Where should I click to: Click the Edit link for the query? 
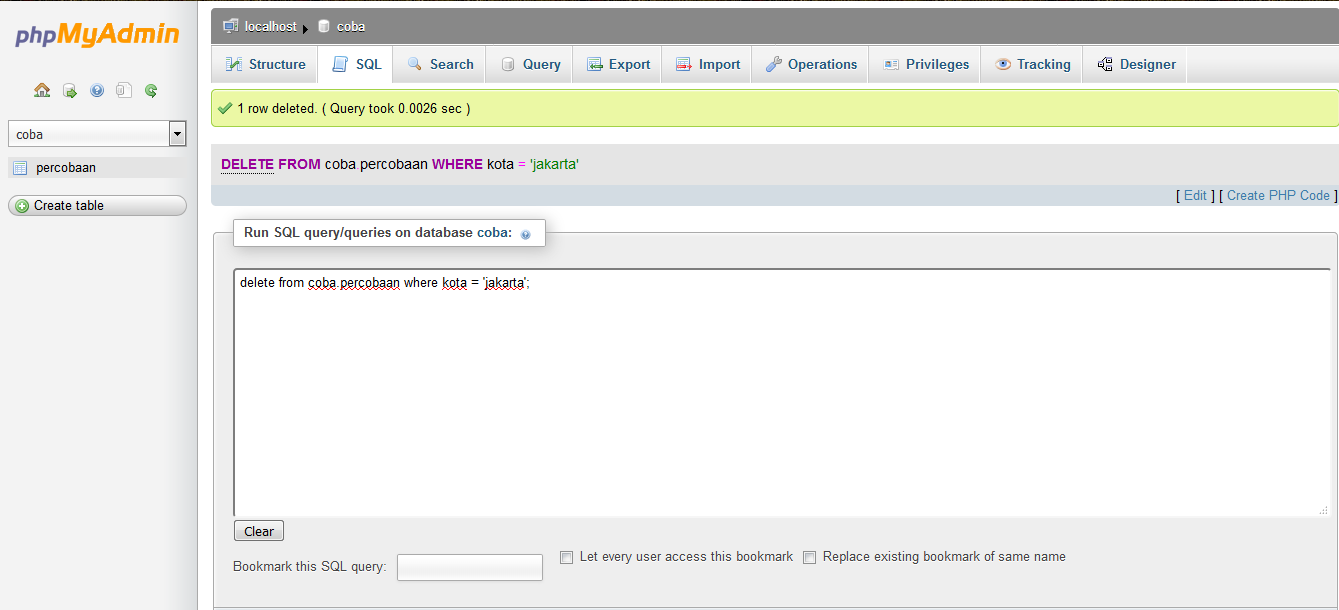1195,196
